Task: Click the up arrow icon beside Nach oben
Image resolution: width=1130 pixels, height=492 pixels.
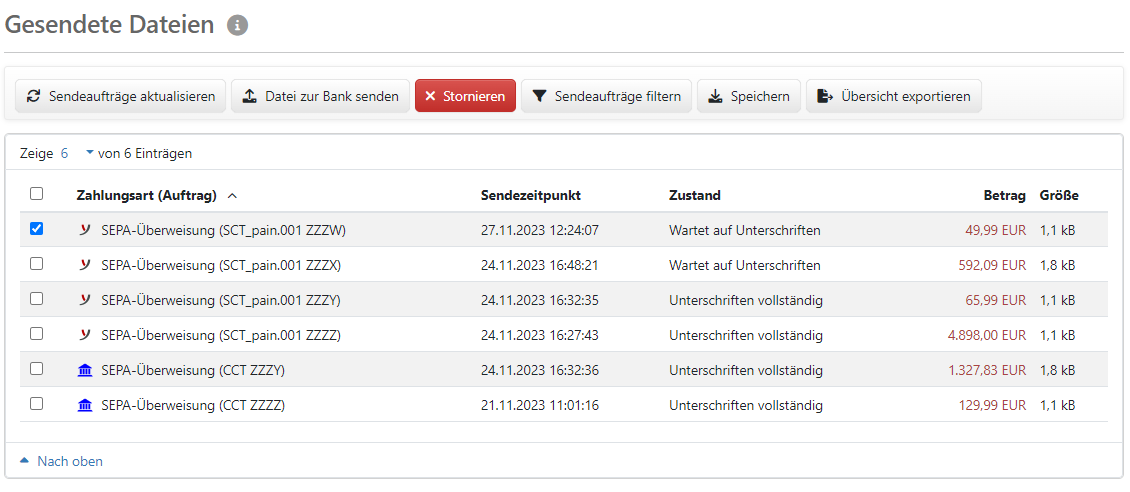Action: pos(25,461)
